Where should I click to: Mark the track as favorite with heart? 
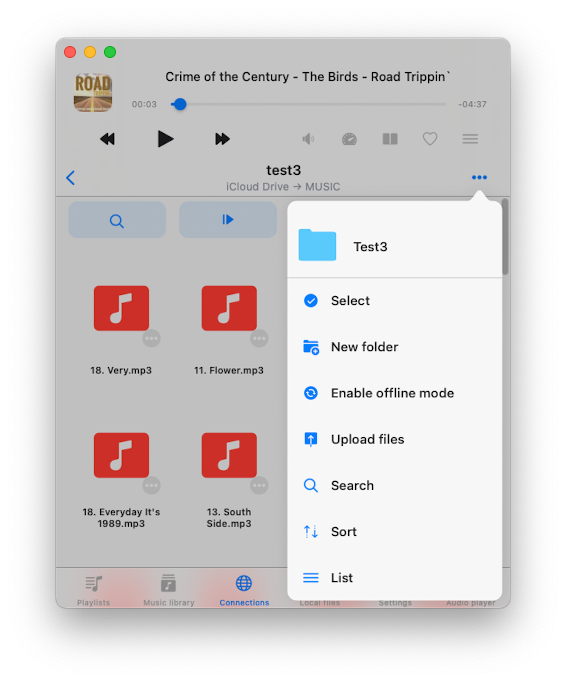click(430, 139)
